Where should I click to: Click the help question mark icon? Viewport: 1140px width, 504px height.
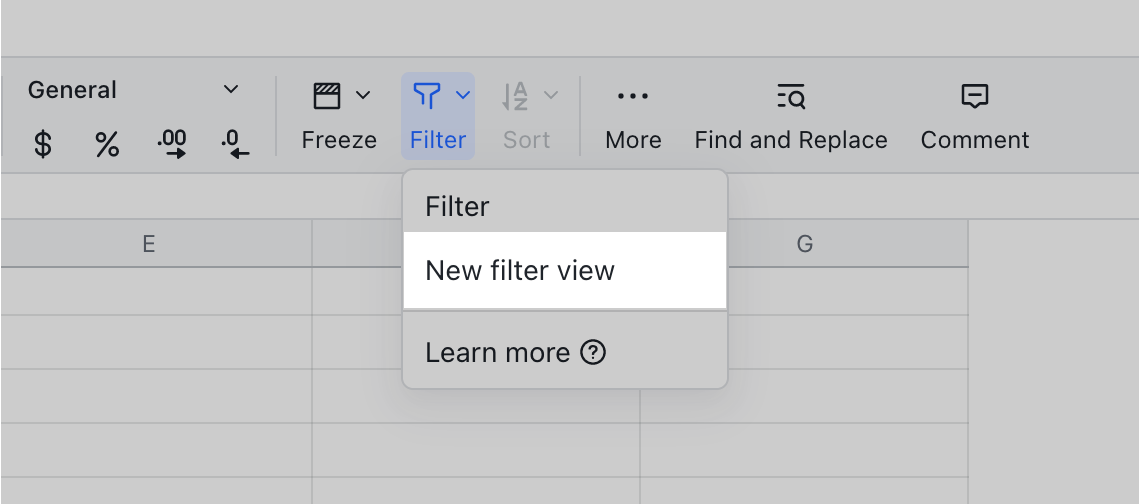[x=593, y=353]
